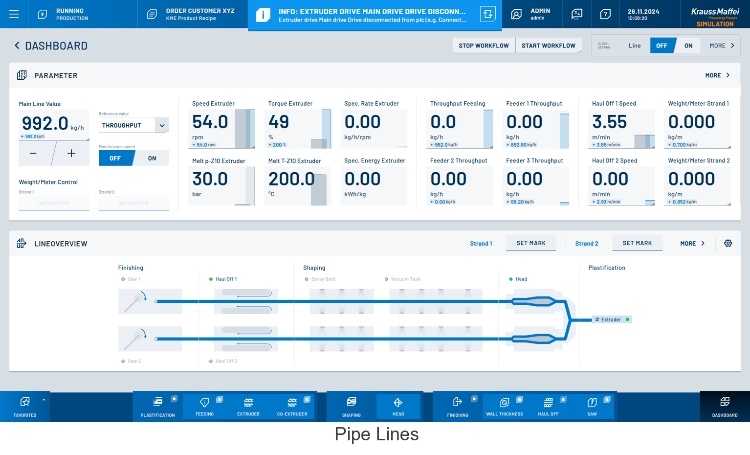Open Favorites in the bottom bar

pos(25,404)
